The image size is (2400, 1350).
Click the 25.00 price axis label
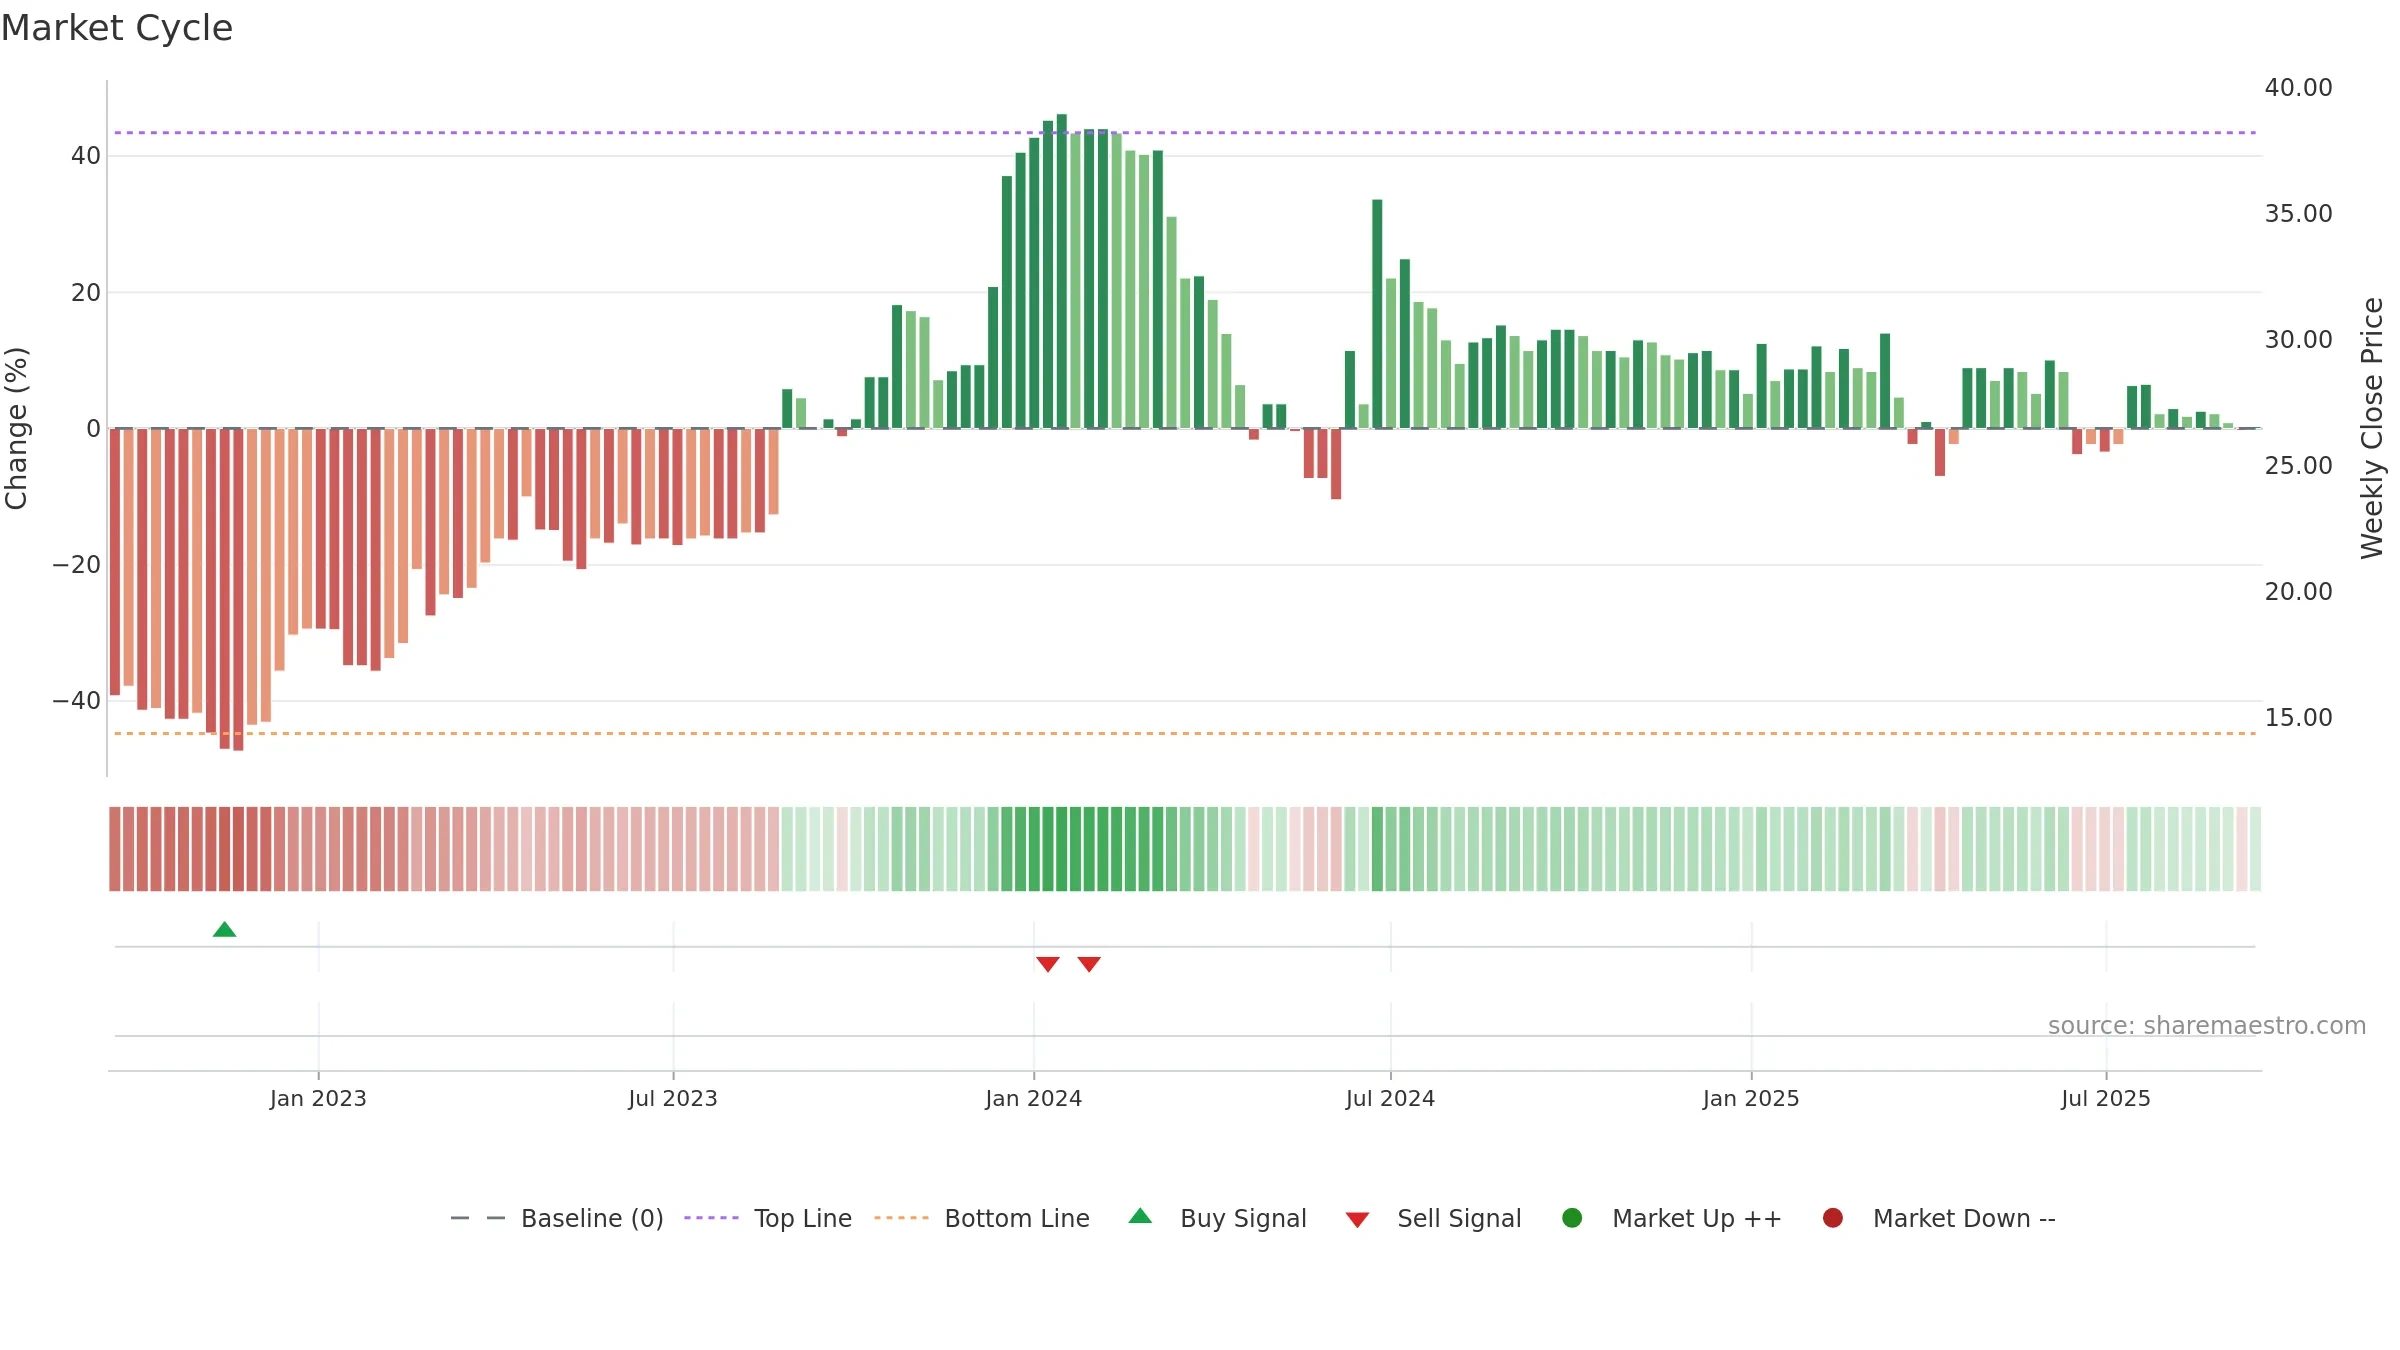pyautogui.click(x=2298, y=466)
